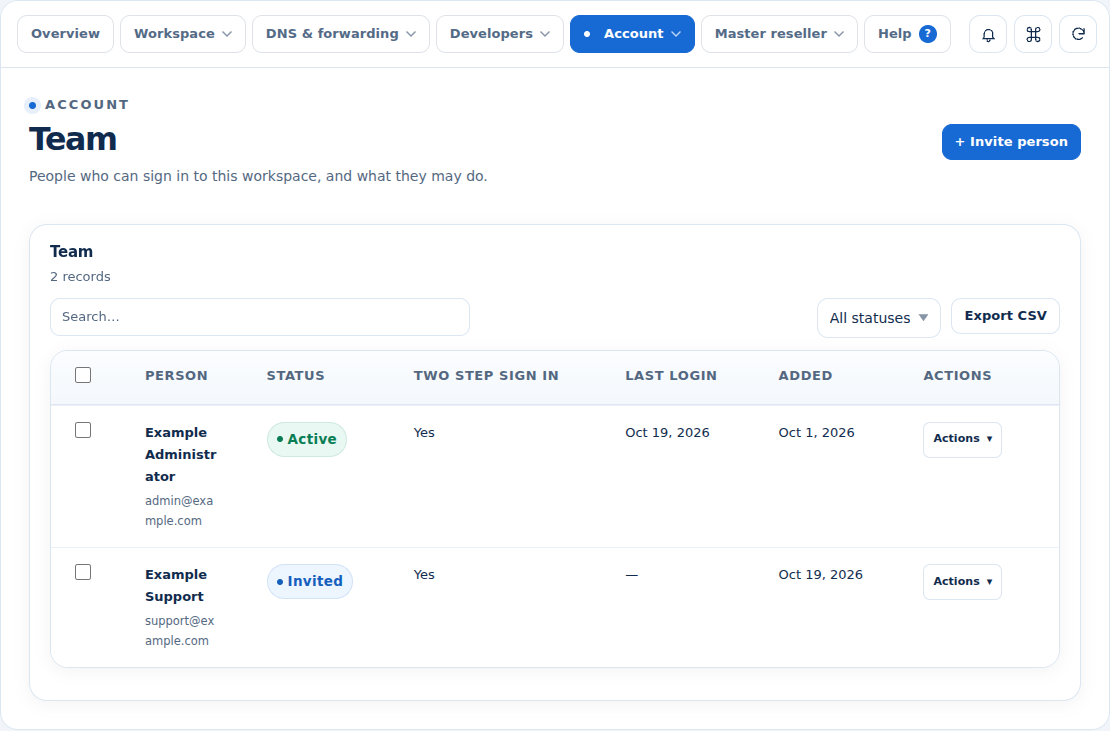
Task: Open the notifications bell
Action: coord(988,34)
